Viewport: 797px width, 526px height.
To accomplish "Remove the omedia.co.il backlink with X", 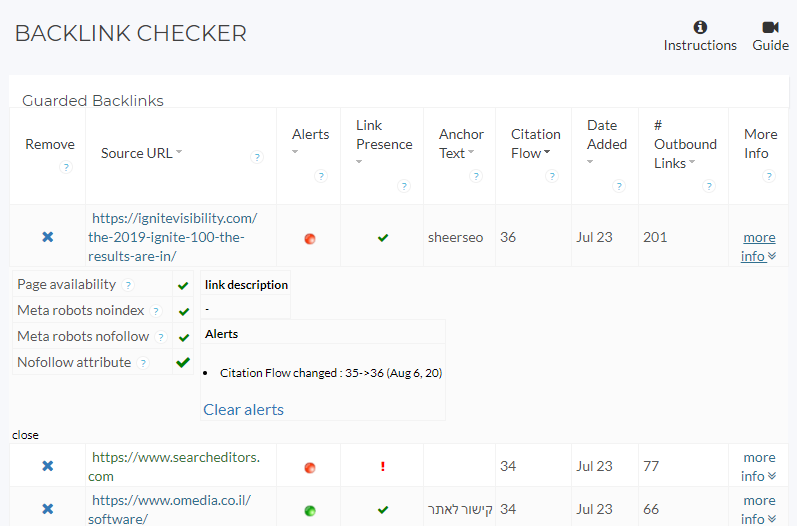I will (47, 509).
